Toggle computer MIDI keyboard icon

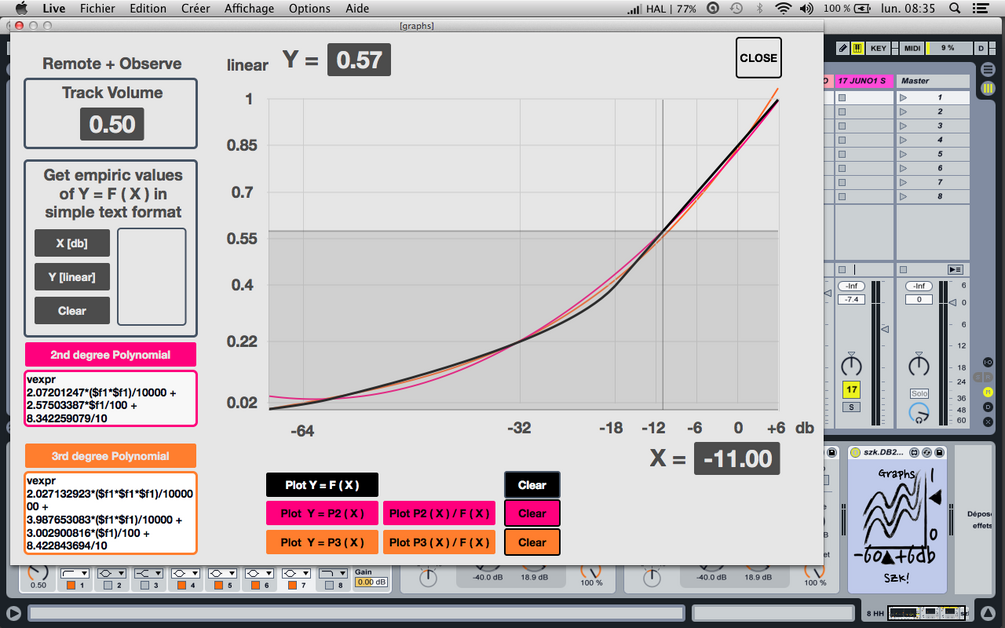pos(857,48)
